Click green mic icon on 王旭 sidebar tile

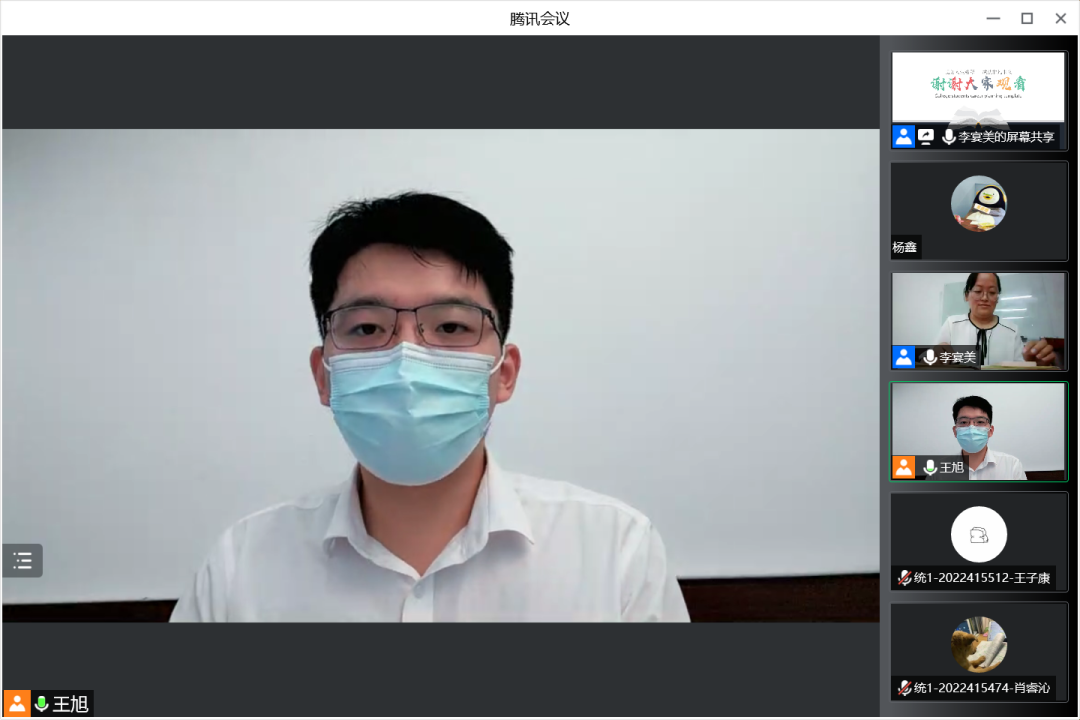[x=930, y=467]
